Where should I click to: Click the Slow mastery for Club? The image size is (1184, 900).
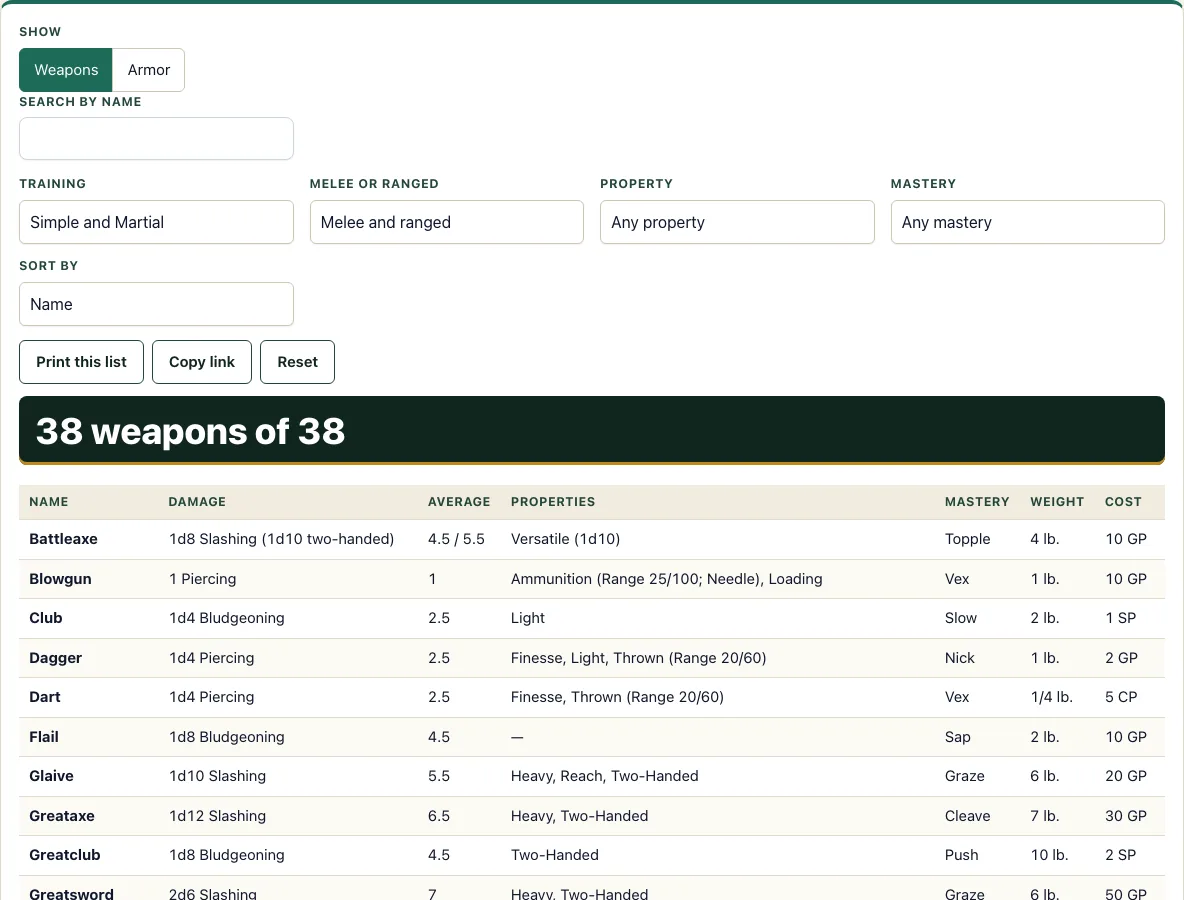click(x=960, y=618)
